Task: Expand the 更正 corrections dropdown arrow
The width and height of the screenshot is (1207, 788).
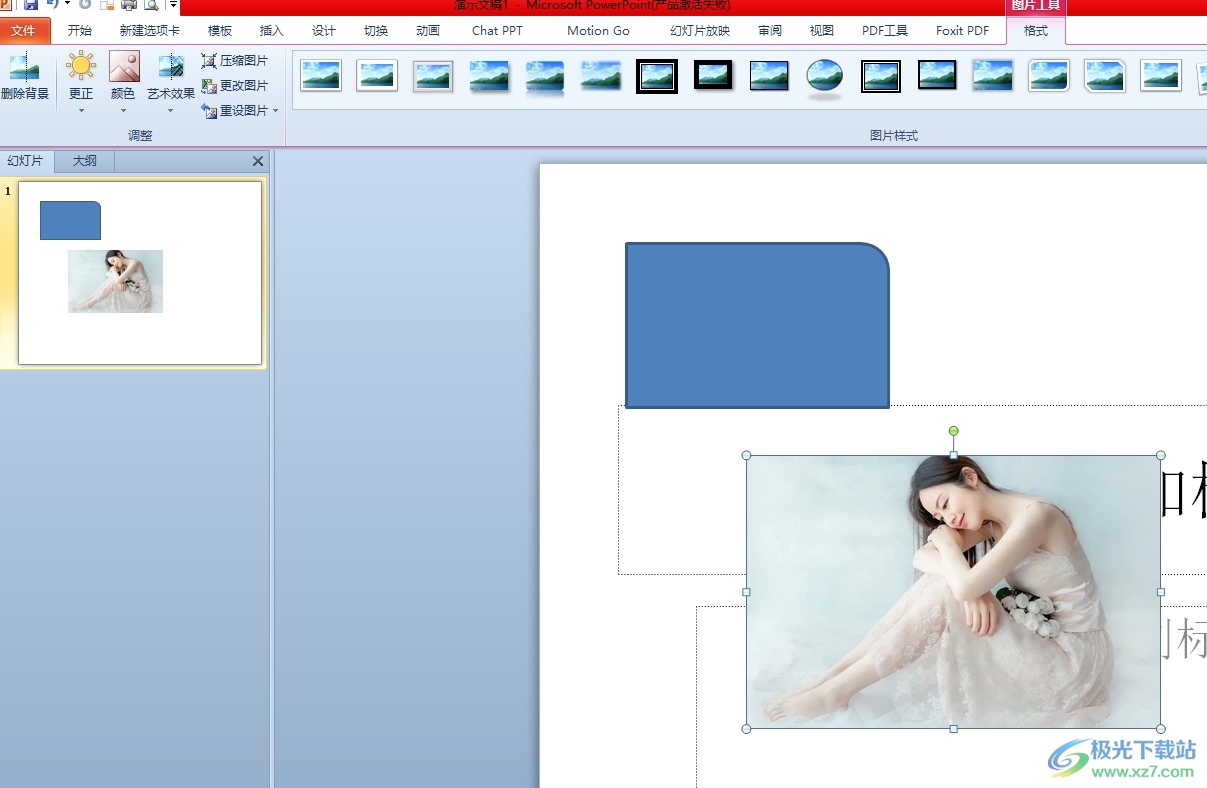Action: click(x=81, y=110)
